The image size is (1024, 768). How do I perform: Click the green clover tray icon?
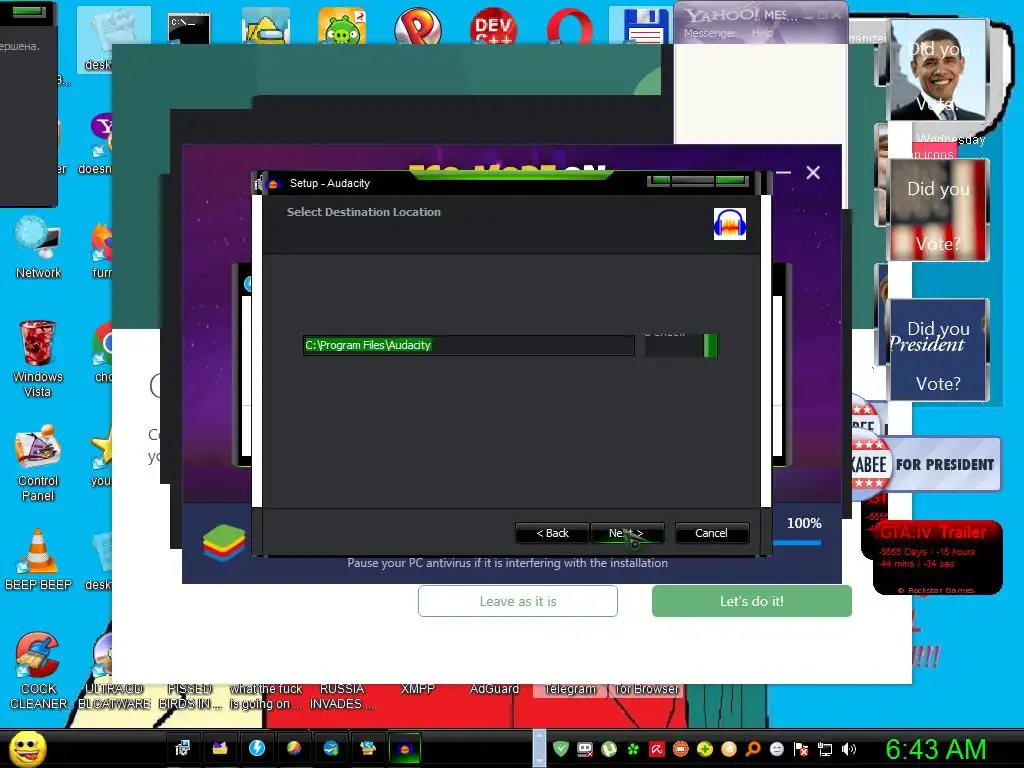pyautogui.click(x=633, y=749)
